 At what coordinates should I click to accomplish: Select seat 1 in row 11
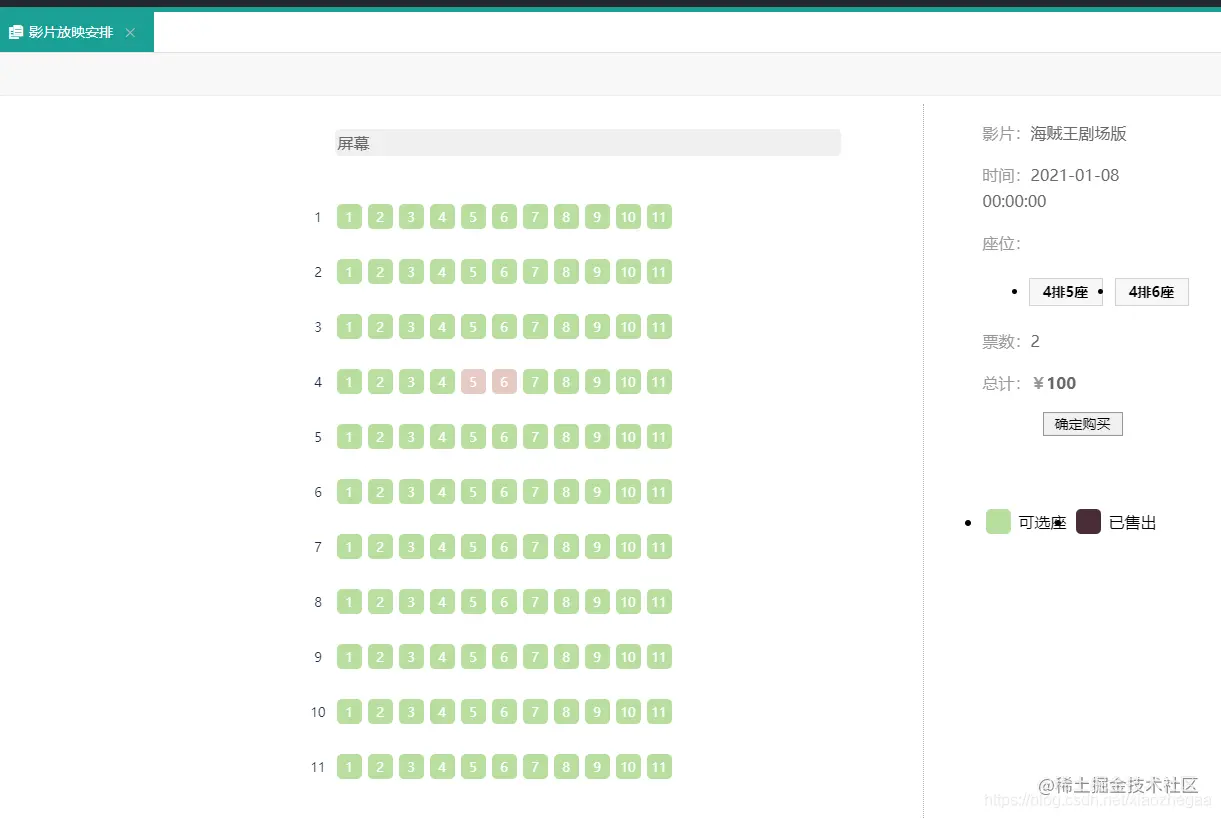coord(349,767)
